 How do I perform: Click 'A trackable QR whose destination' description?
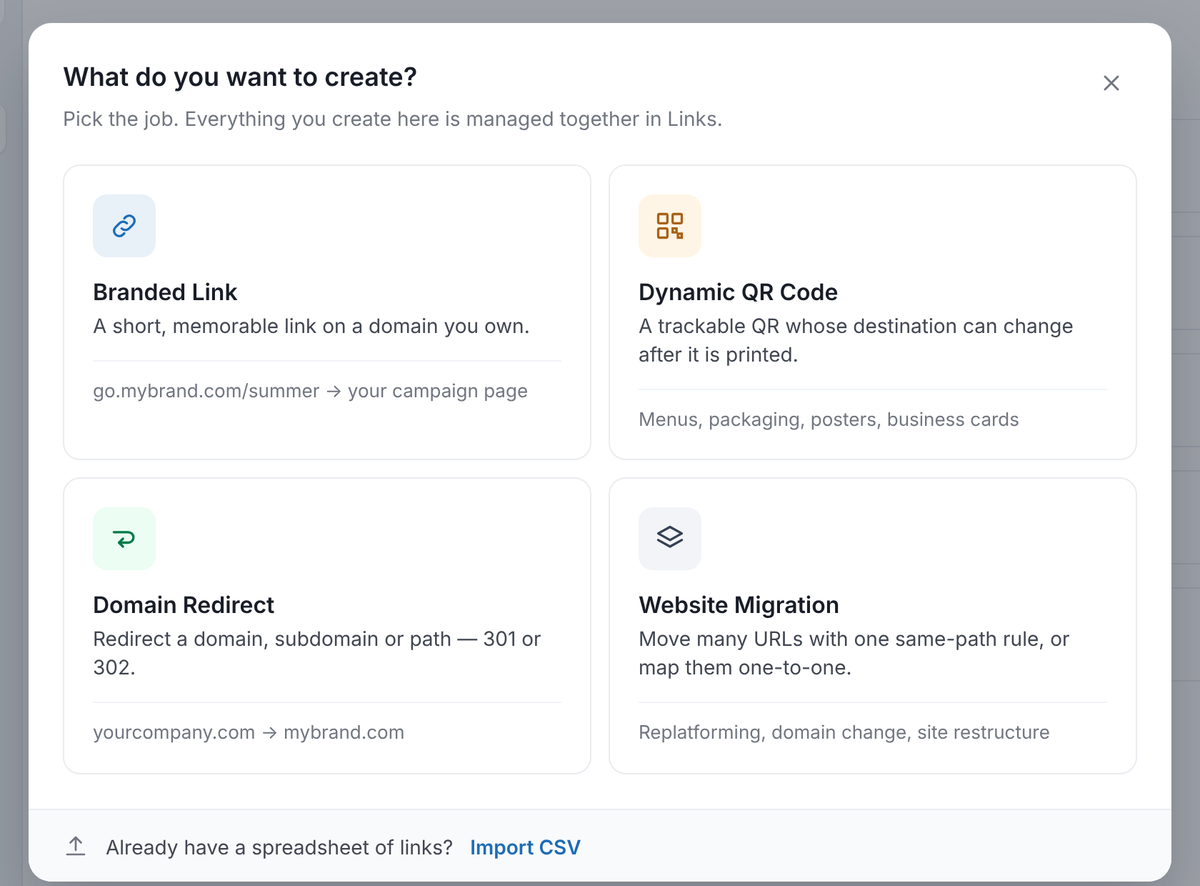coord(856,340)
